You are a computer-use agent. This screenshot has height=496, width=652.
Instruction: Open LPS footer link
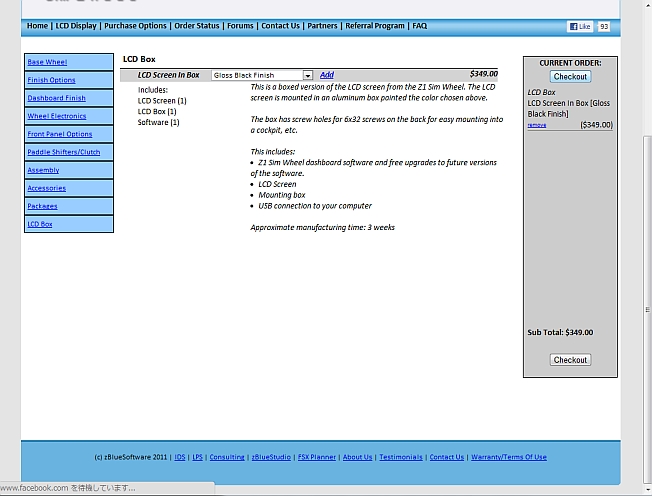click(x=197, y=457)
